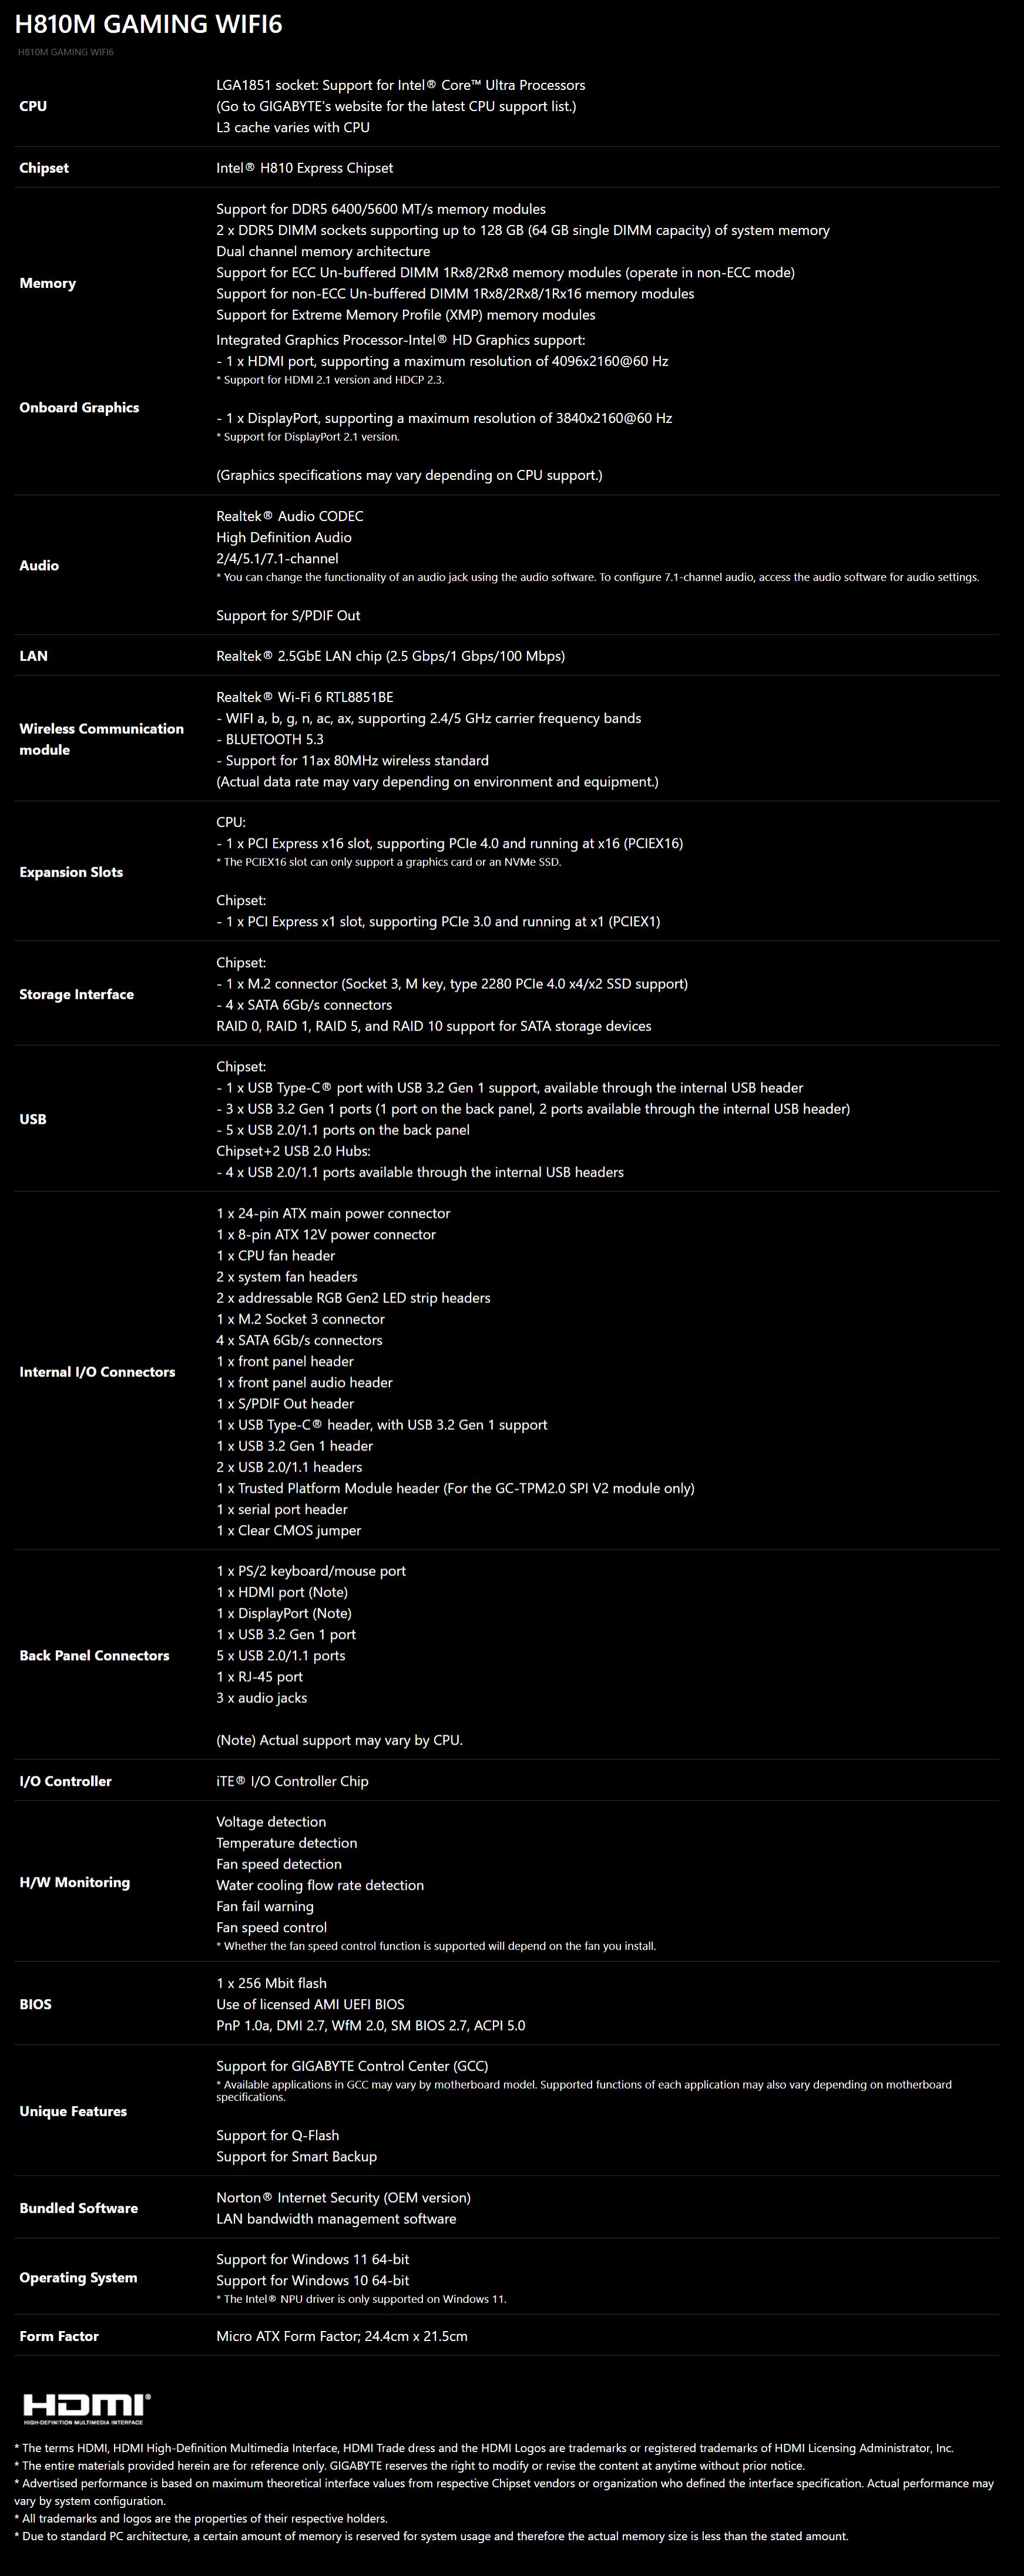
Task: Click the HDMI logo at the bottom
Action: click(x=86, y=2408)
